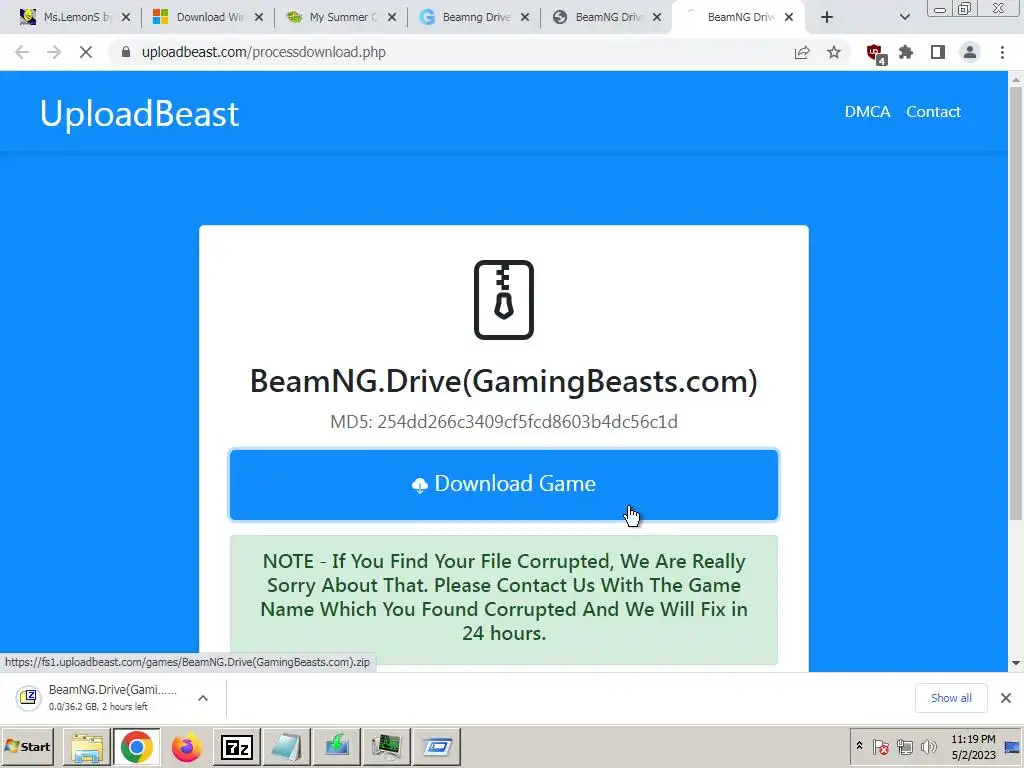Open the Contact link
The image size is (1024, 768).
coord(933,112)
